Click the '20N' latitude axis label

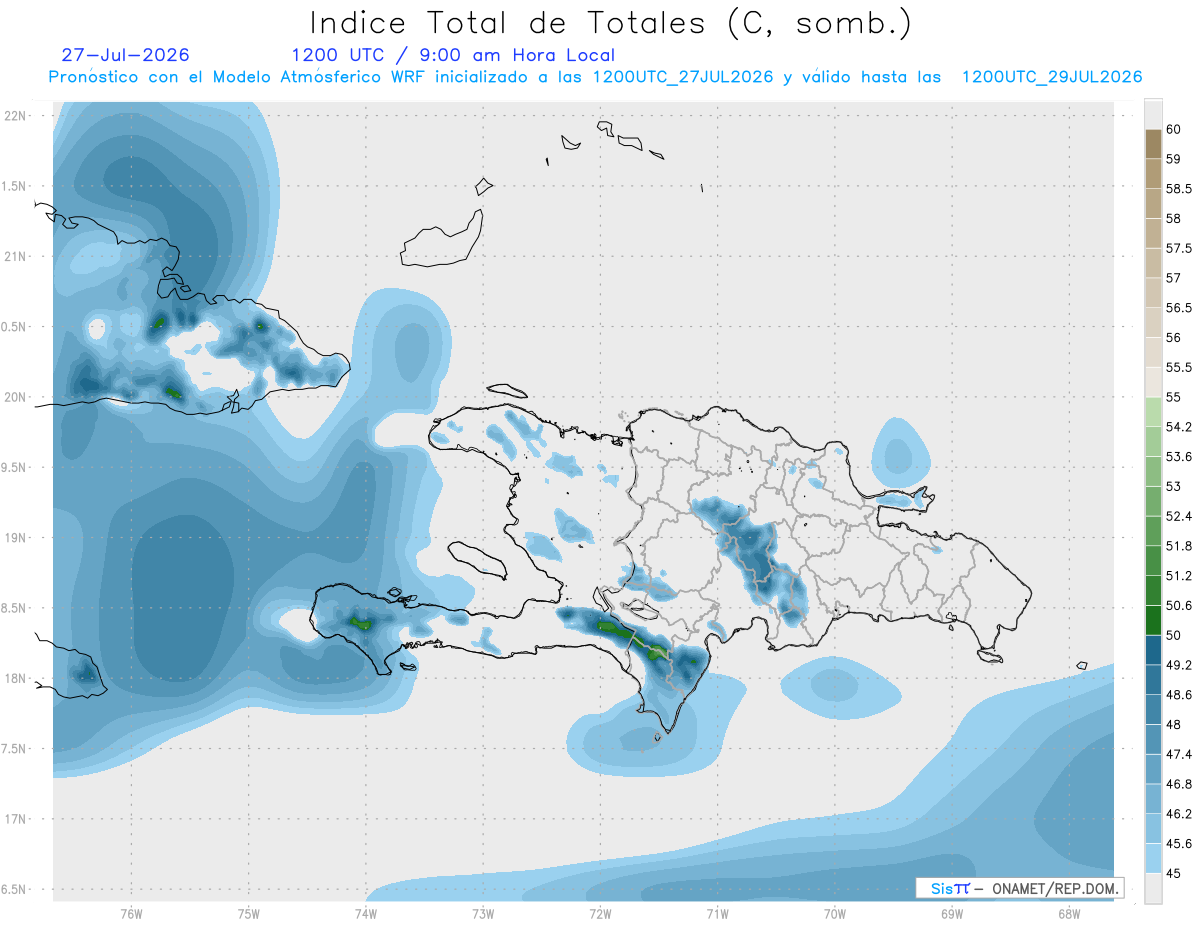pyautogui.click(x=15, y=397)
